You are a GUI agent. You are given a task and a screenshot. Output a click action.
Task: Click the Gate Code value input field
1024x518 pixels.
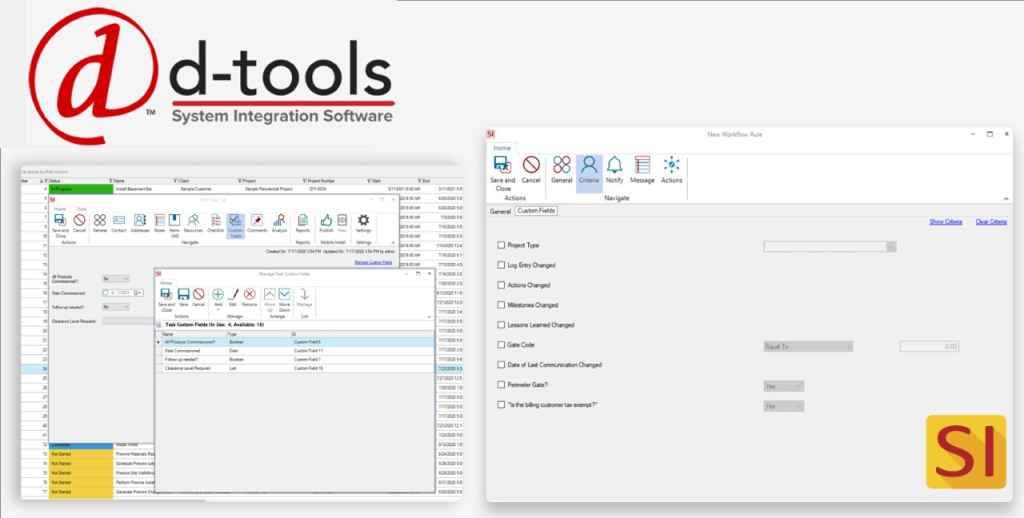point(929,346)
